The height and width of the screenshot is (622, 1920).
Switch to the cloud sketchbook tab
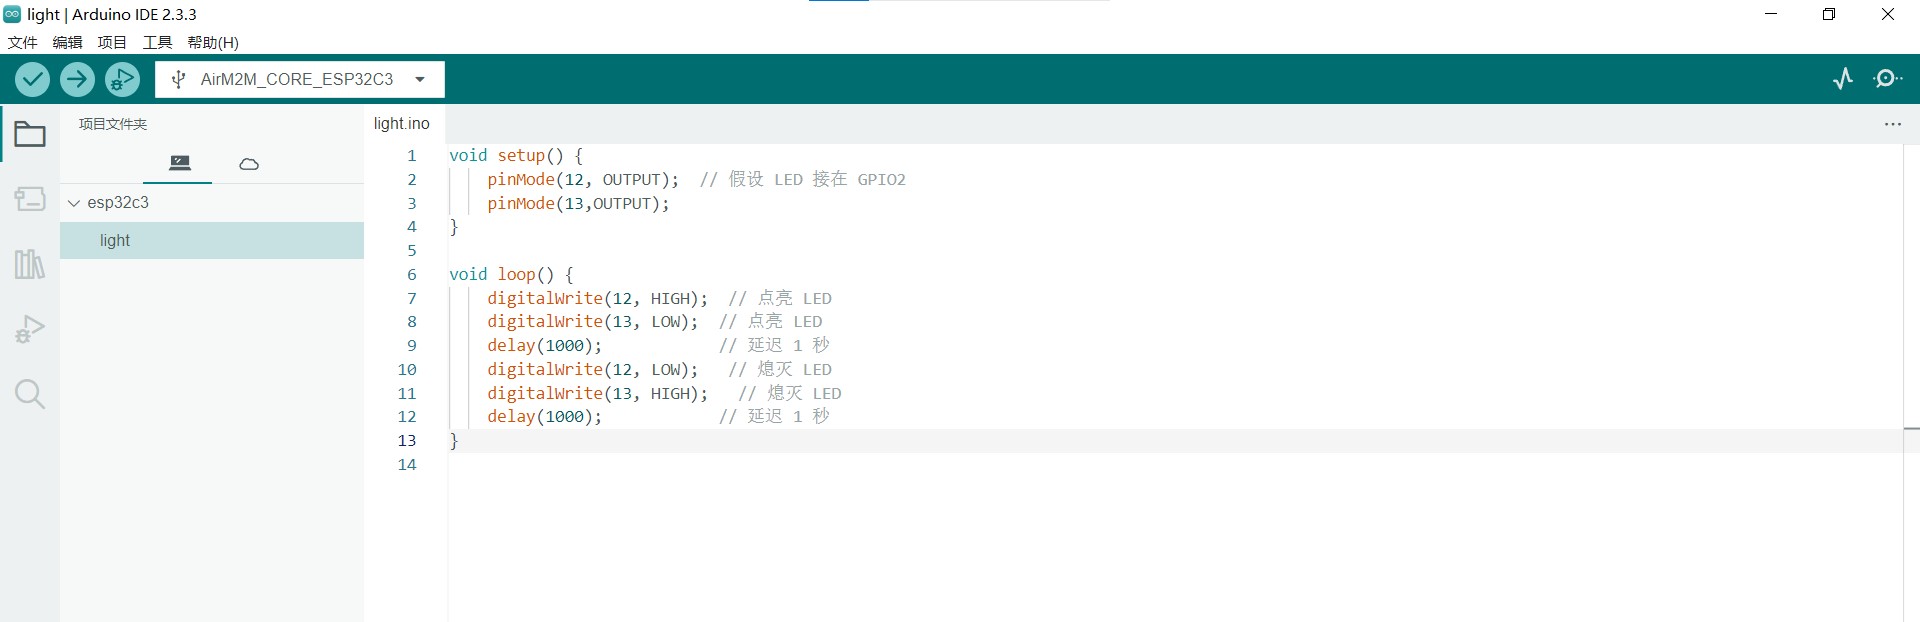pos(249,163)
